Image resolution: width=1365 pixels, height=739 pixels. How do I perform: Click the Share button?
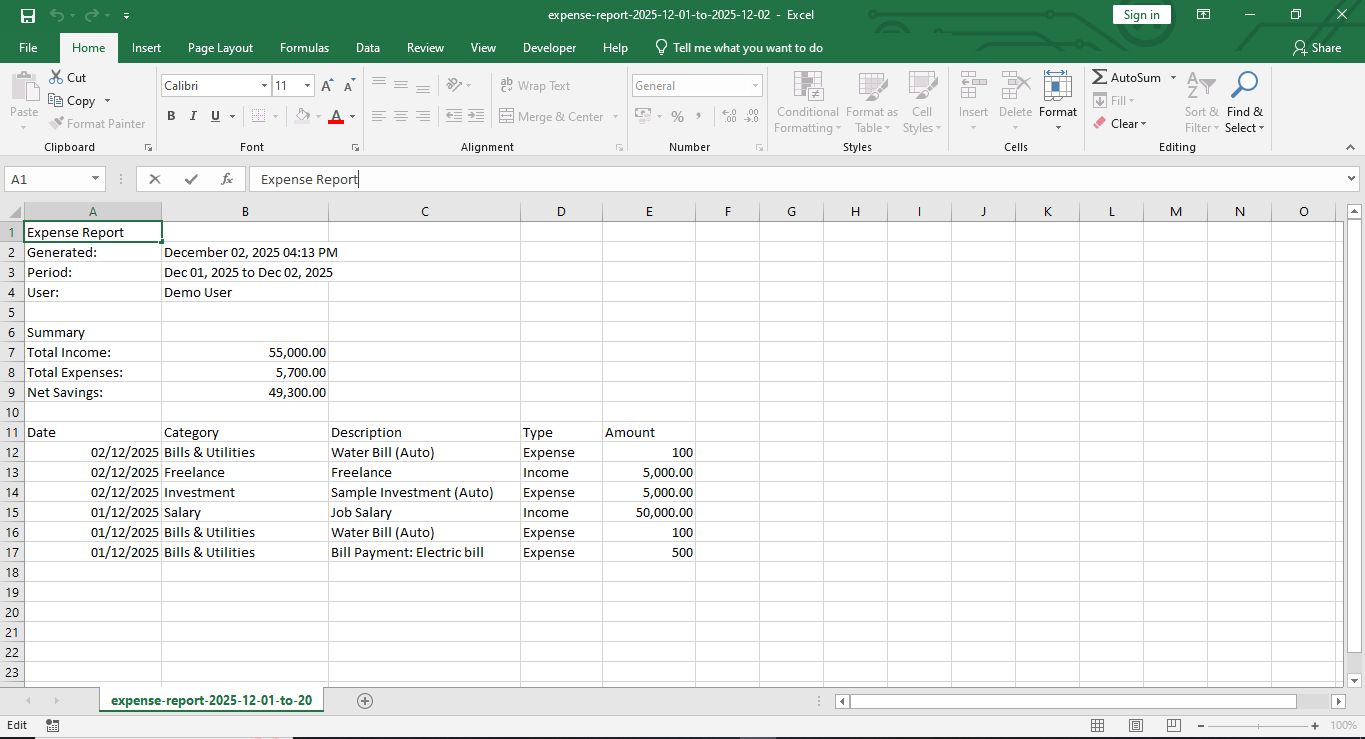[1316, 48]
